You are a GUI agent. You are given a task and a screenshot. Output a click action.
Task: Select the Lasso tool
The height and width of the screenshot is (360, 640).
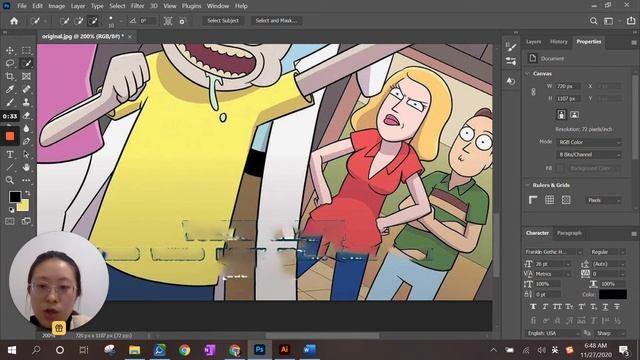pyautogui.click(x=10, y=63)
